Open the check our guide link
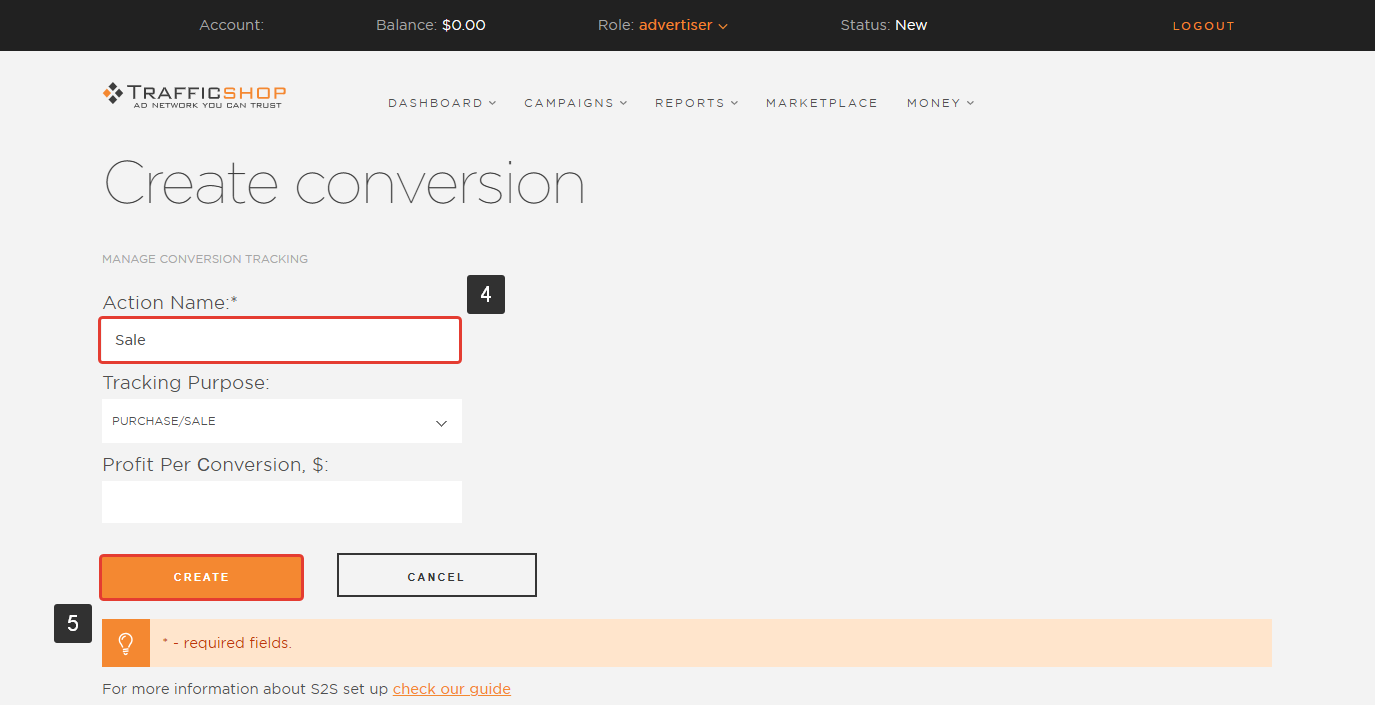The width and height of the screenshot is (1375, 705). click(452, 689)
